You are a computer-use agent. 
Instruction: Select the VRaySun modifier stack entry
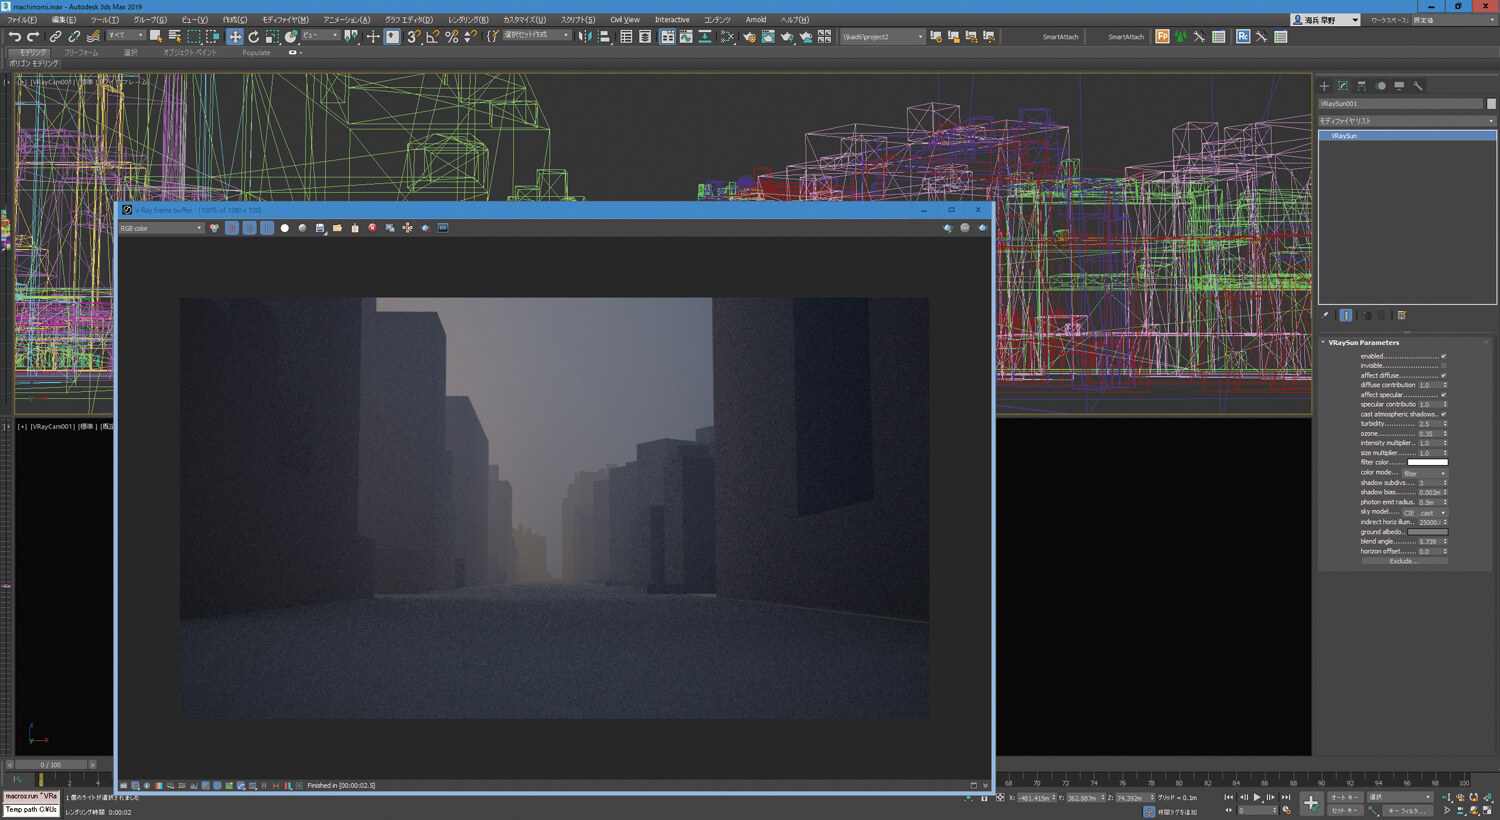[x=1407, y=136]
